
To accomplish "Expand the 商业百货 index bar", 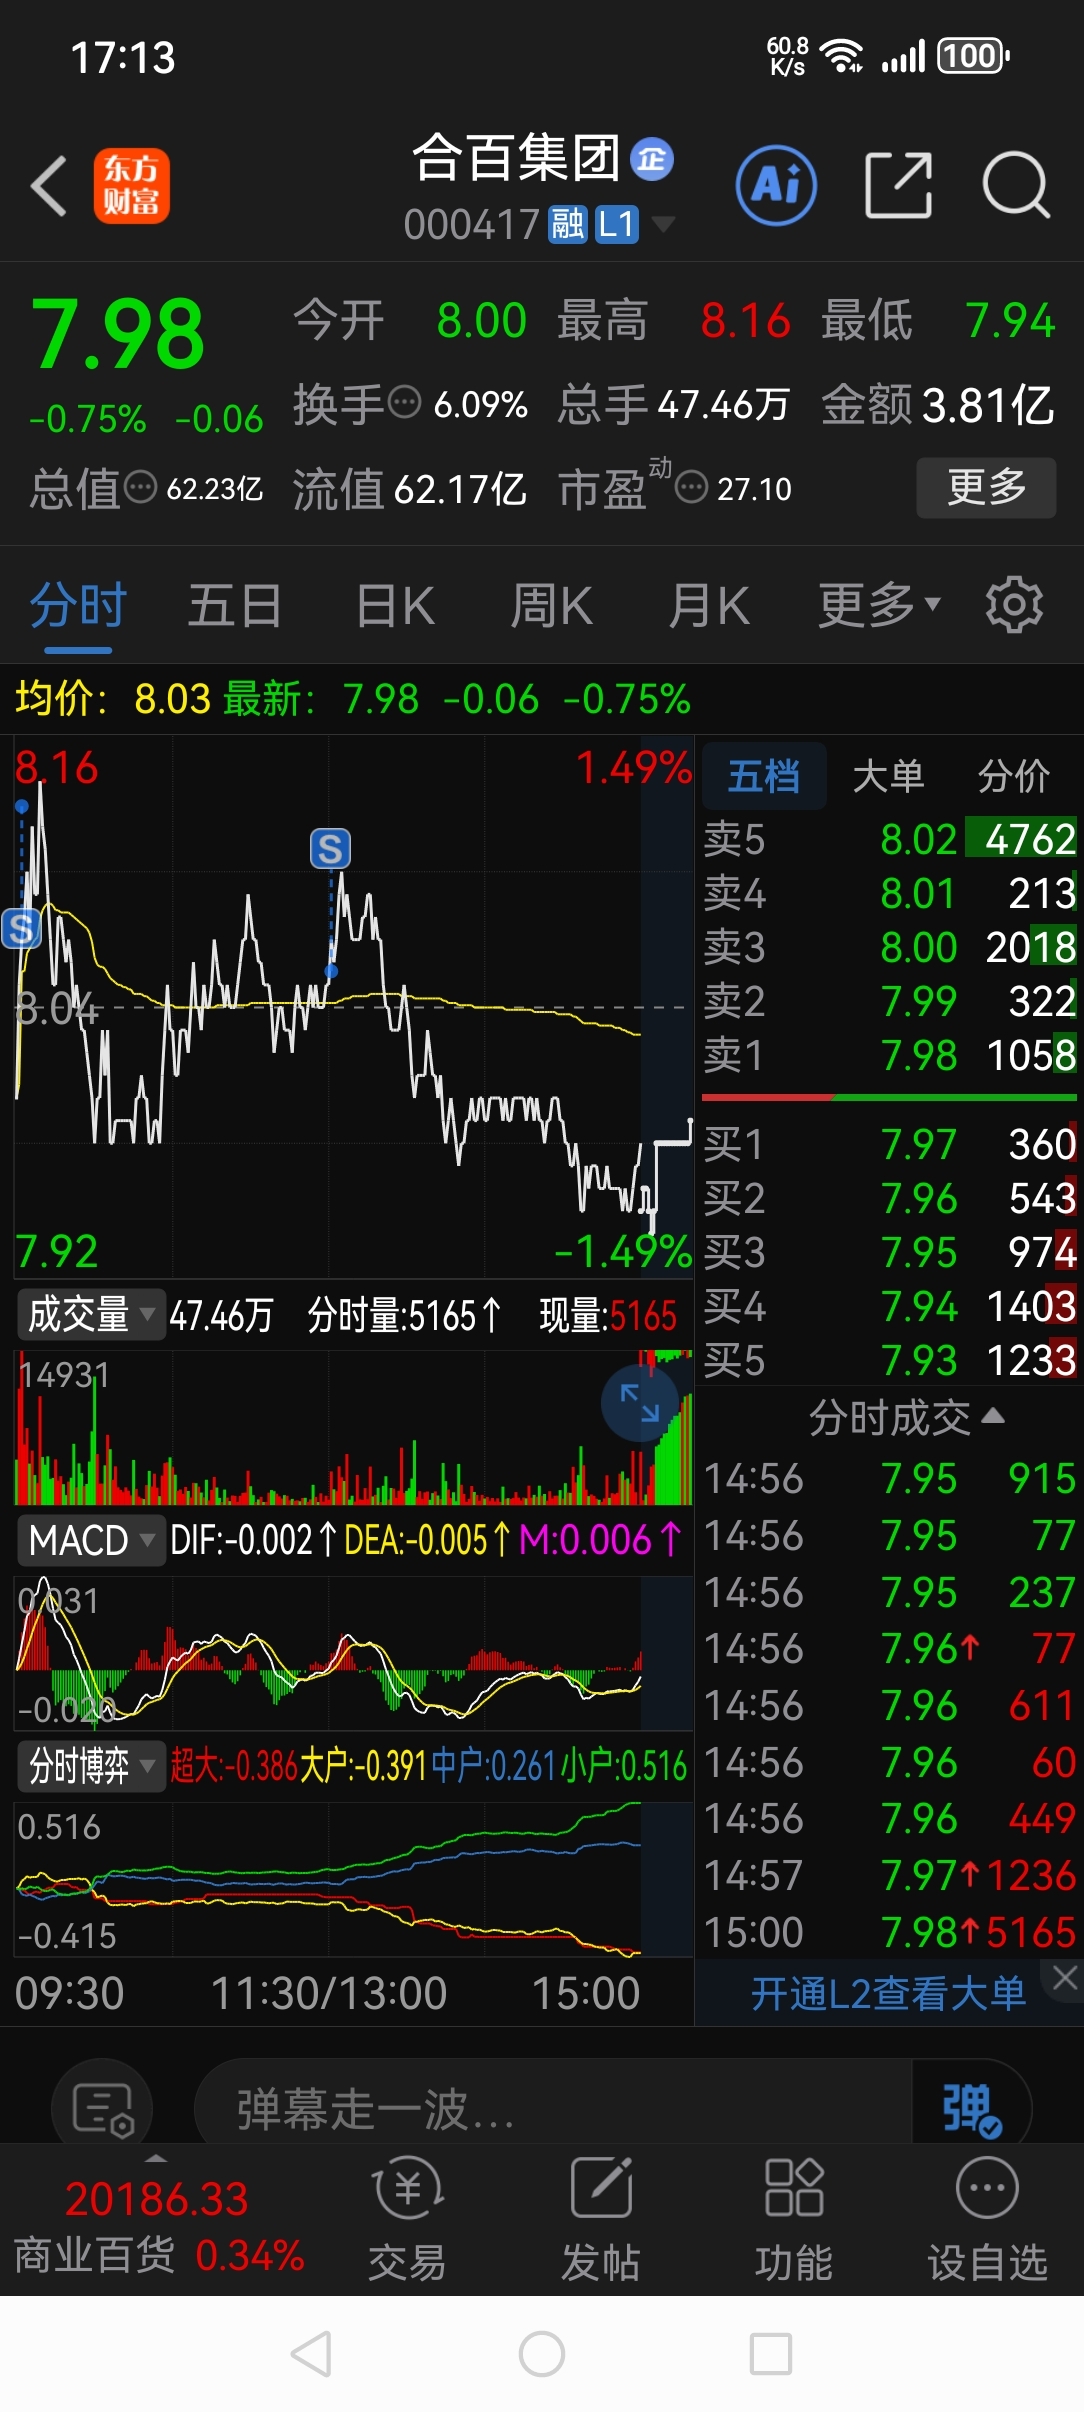I will [158, 2222].
